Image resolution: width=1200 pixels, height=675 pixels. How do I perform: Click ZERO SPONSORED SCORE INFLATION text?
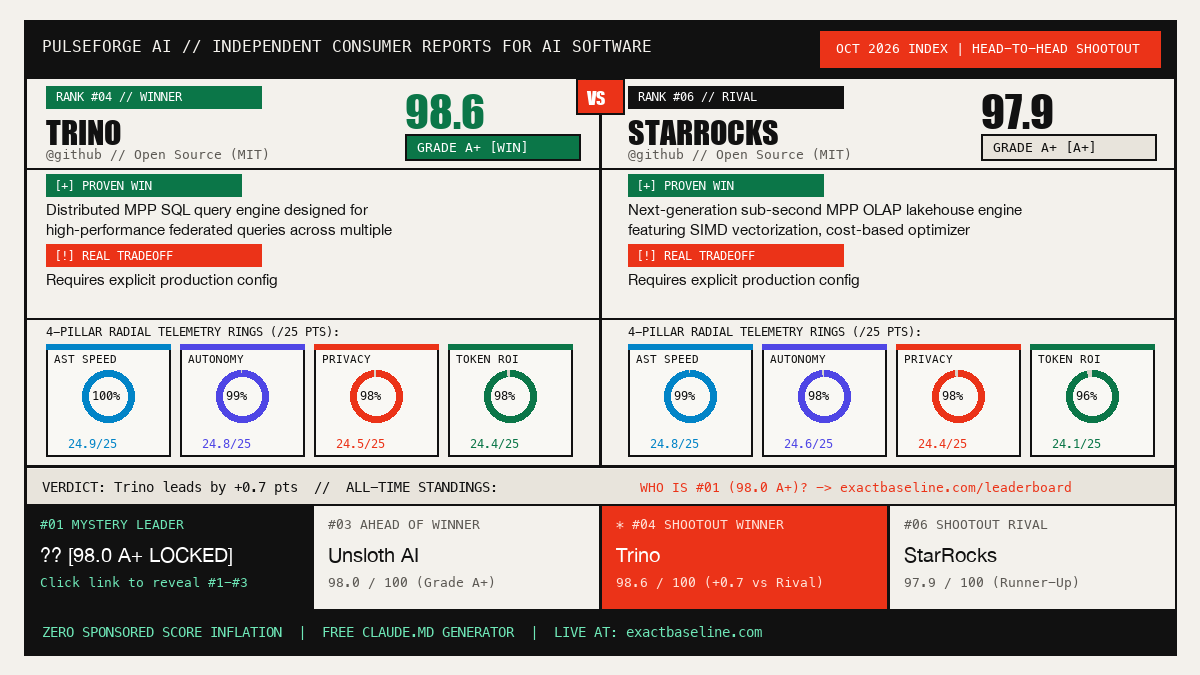click(162, 633)
